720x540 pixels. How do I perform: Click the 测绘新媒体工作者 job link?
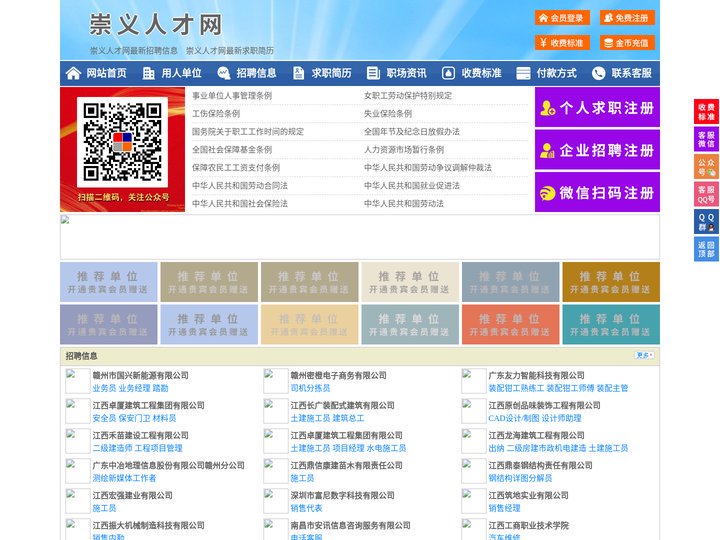[124, 478]
